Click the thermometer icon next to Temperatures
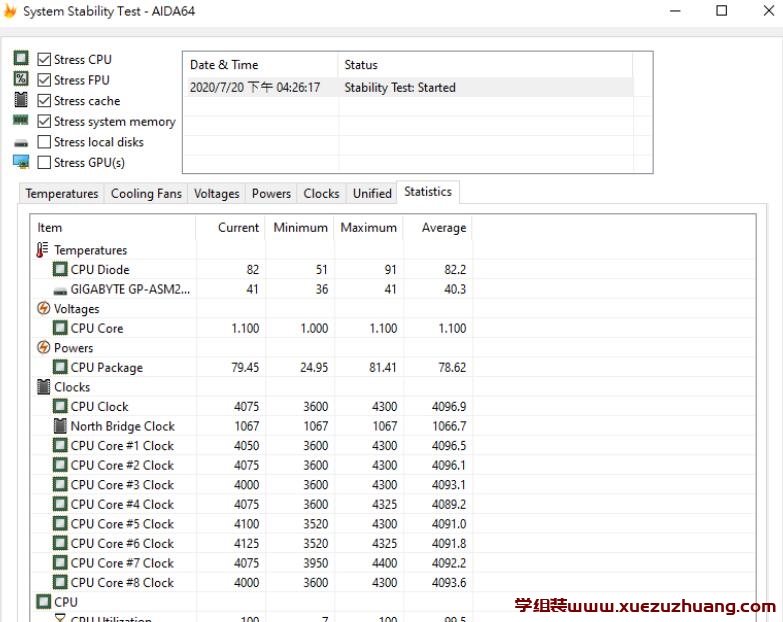This screenshot has height=622, width=783. (x=43, y=250)
